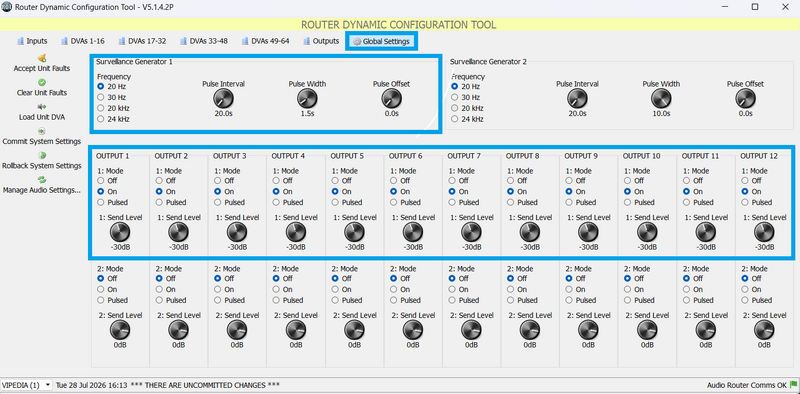Click the Audio Router Comms OK status text
The image size is (800, 394).
(747, 385)
